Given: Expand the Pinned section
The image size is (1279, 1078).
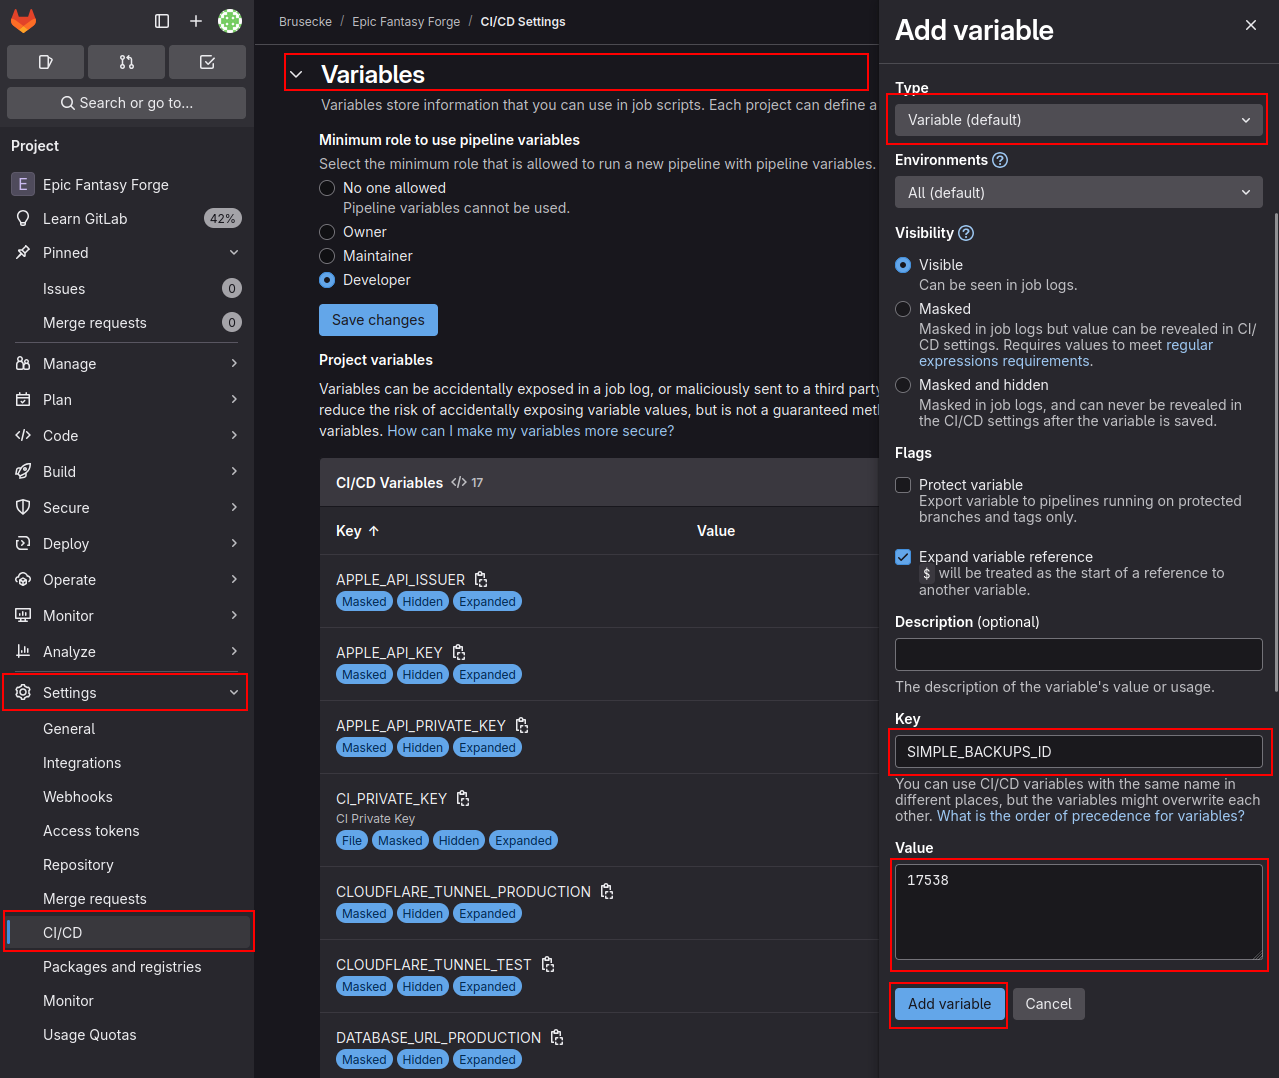Looking at the screenshot, I should (125, 253).
